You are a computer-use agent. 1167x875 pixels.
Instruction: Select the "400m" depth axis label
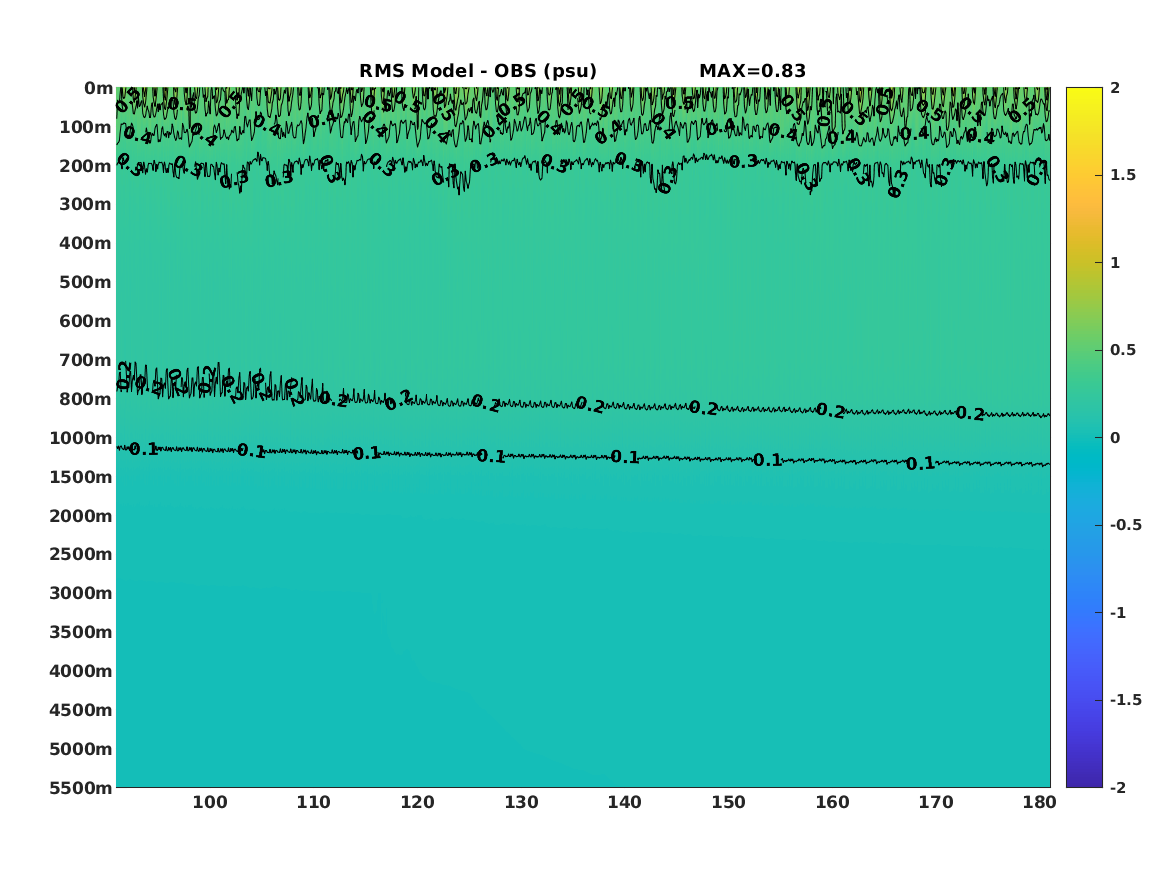click(86, 243)
